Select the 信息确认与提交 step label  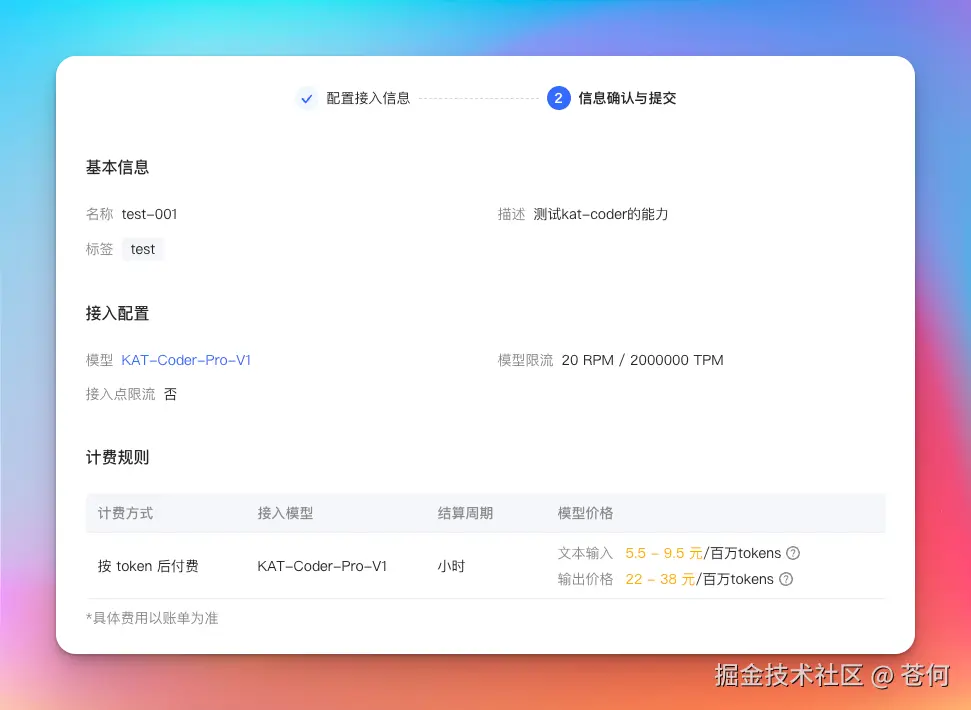626,98
